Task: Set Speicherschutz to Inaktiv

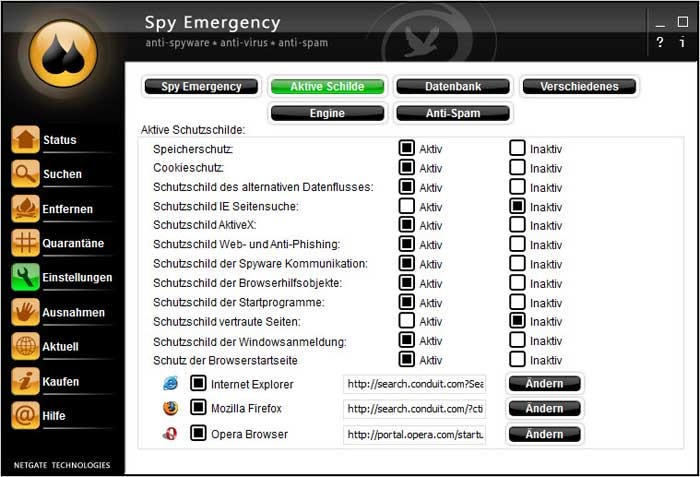Action: [517, 148]
